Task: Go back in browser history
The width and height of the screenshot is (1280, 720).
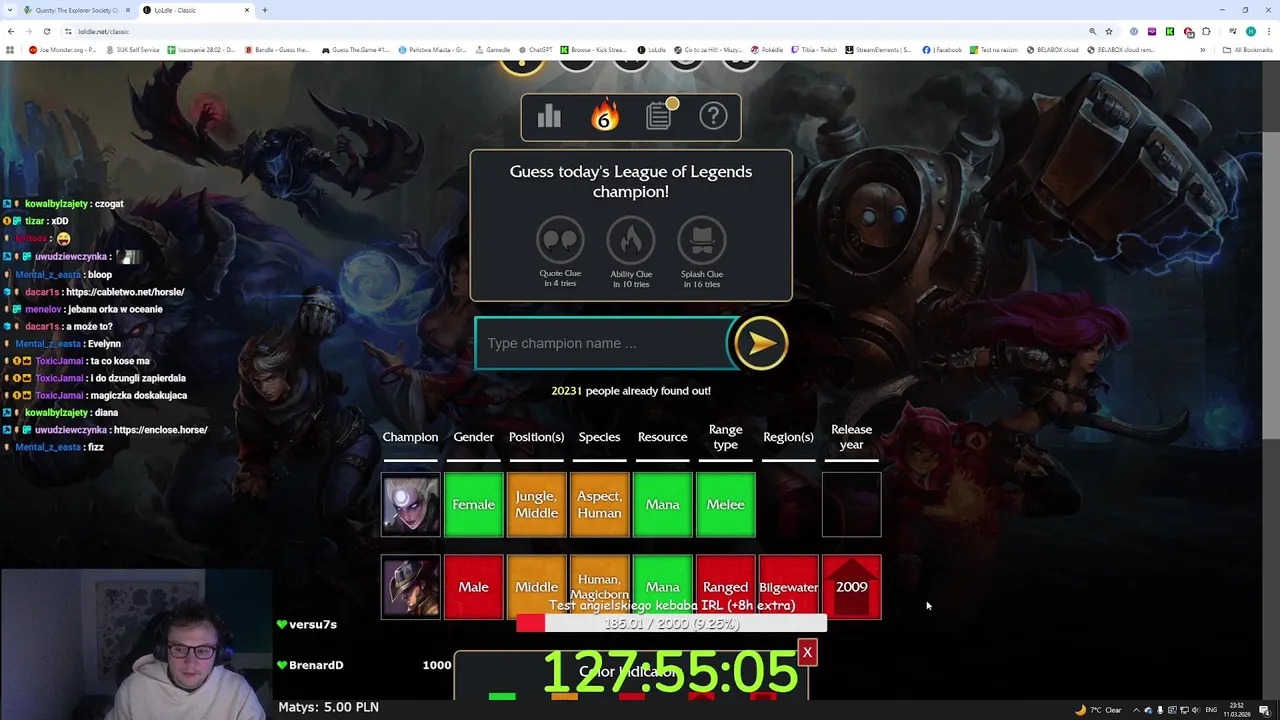Action: point(11,31)
